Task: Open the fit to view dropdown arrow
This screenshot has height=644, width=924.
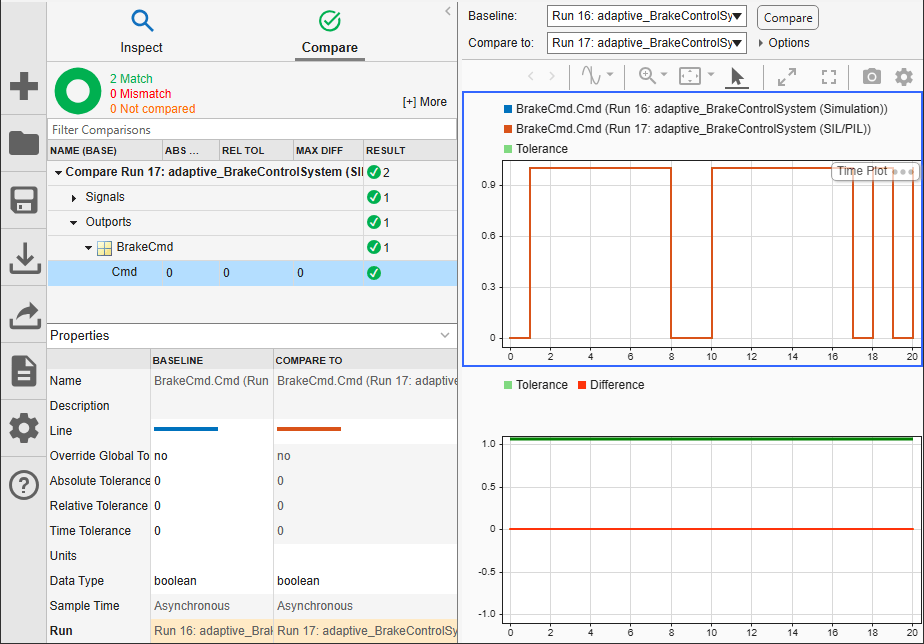Action: (x=711, y=74)
